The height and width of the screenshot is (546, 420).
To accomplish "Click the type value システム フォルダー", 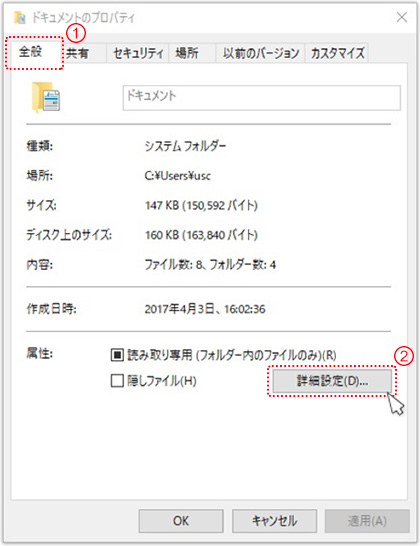I will pos(185,146).
